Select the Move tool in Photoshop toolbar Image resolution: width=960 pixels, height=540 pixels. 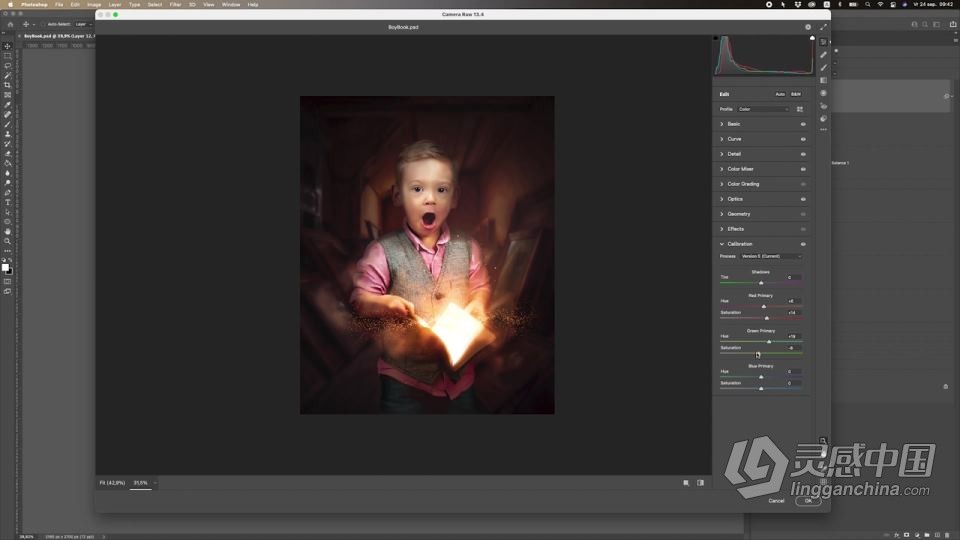click(x=7, y=46)
